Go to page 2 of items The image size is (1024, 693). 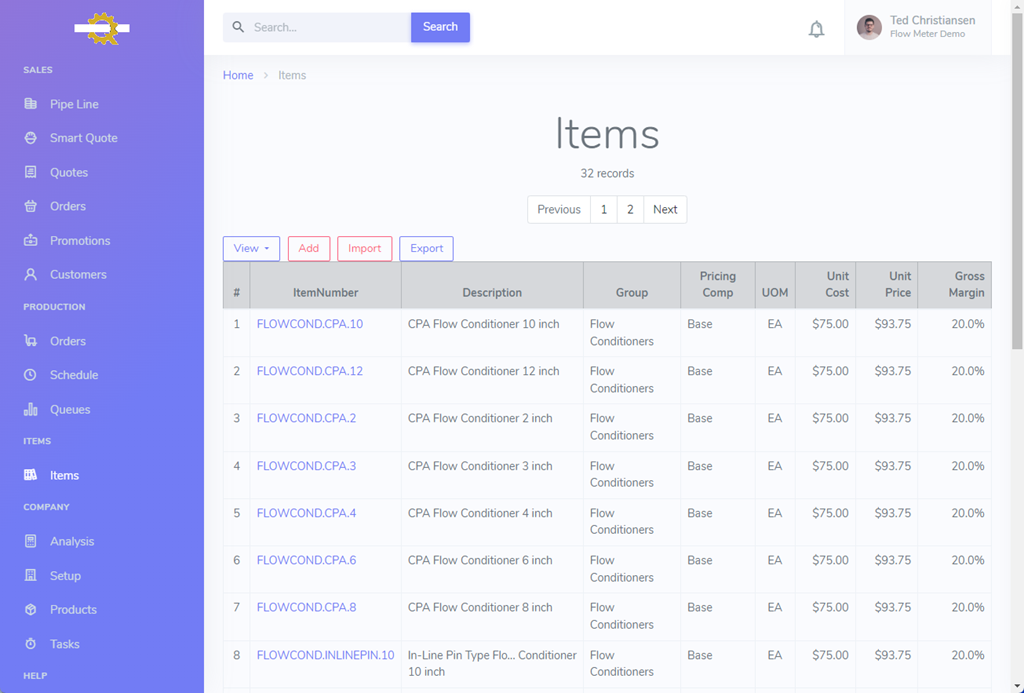point(630,210)
